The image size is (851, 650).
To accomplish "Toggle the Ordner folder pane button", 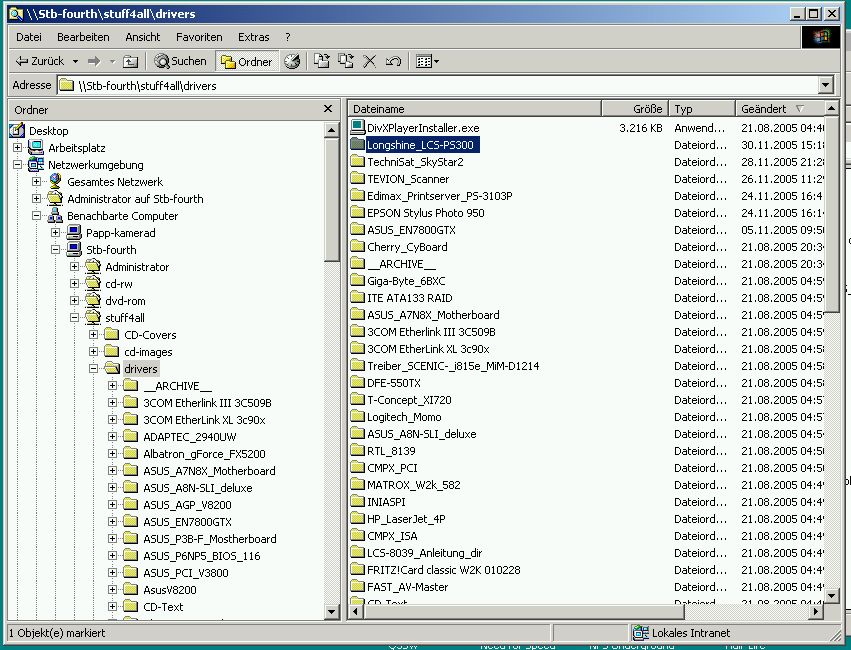I will click(x=246, y=62).
